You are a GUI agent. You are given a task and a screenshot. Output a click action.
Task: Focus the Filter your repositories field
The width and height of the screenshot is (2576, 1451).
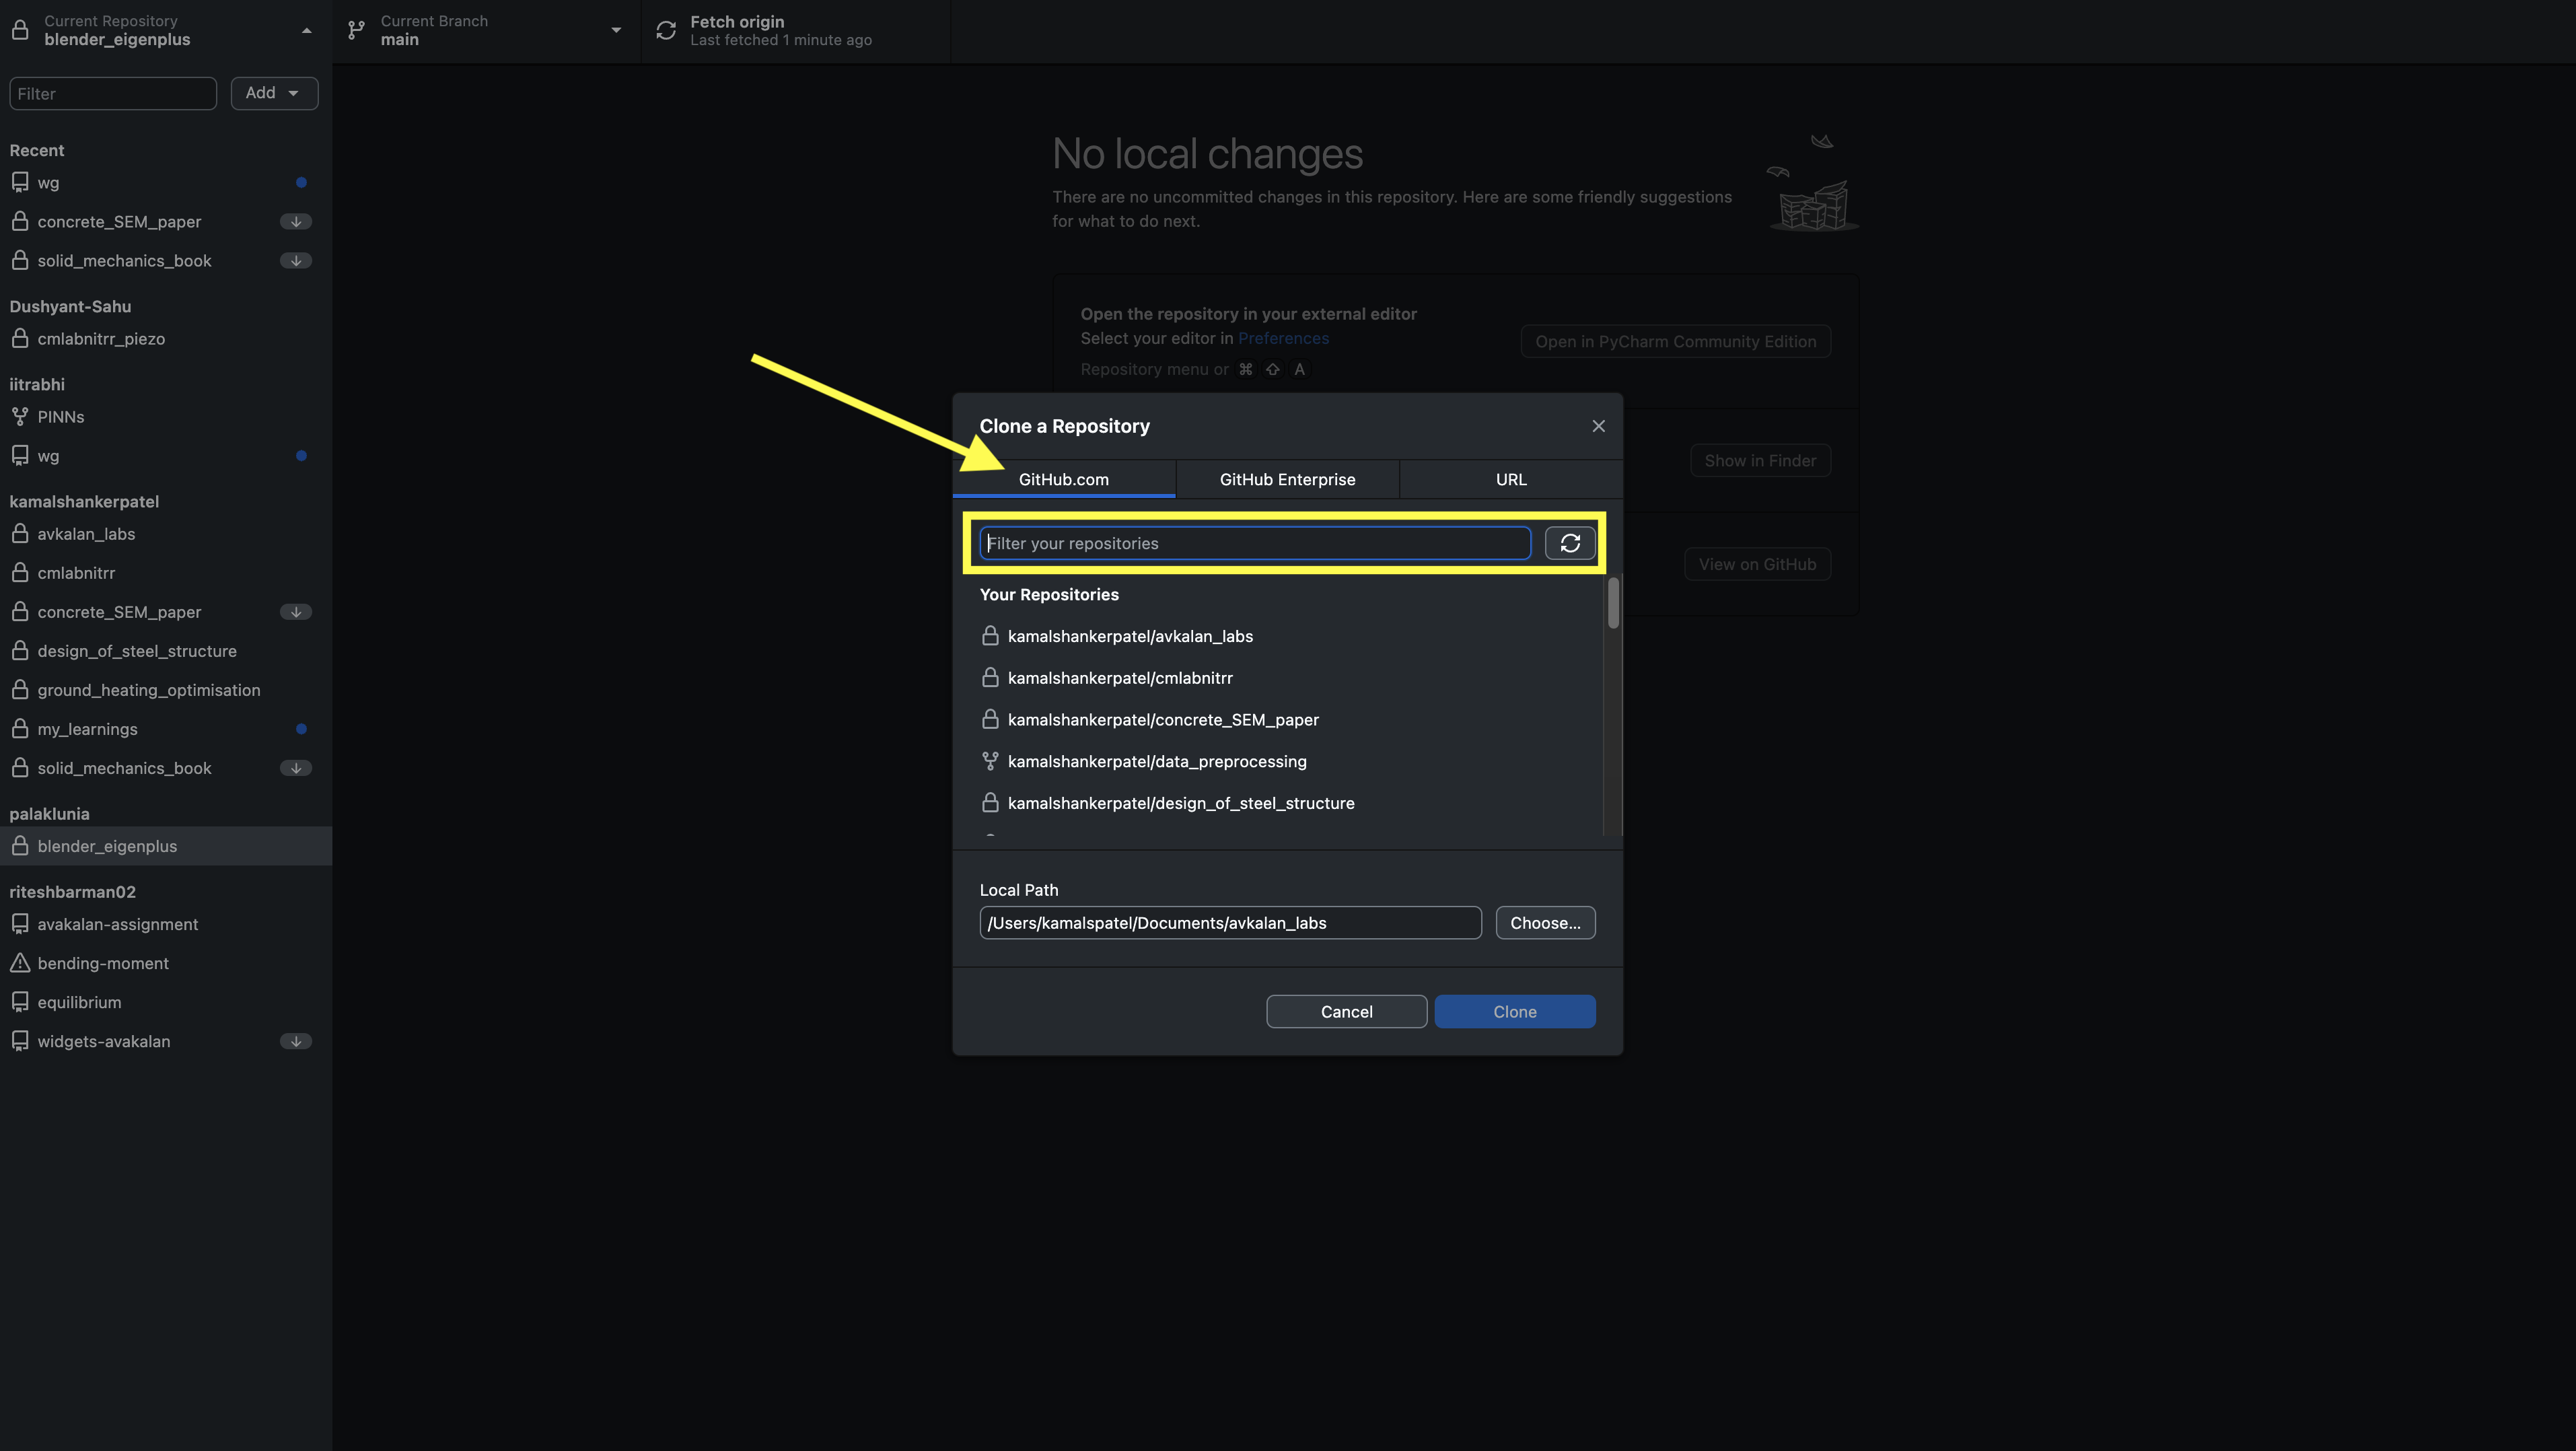point(1254,543)
